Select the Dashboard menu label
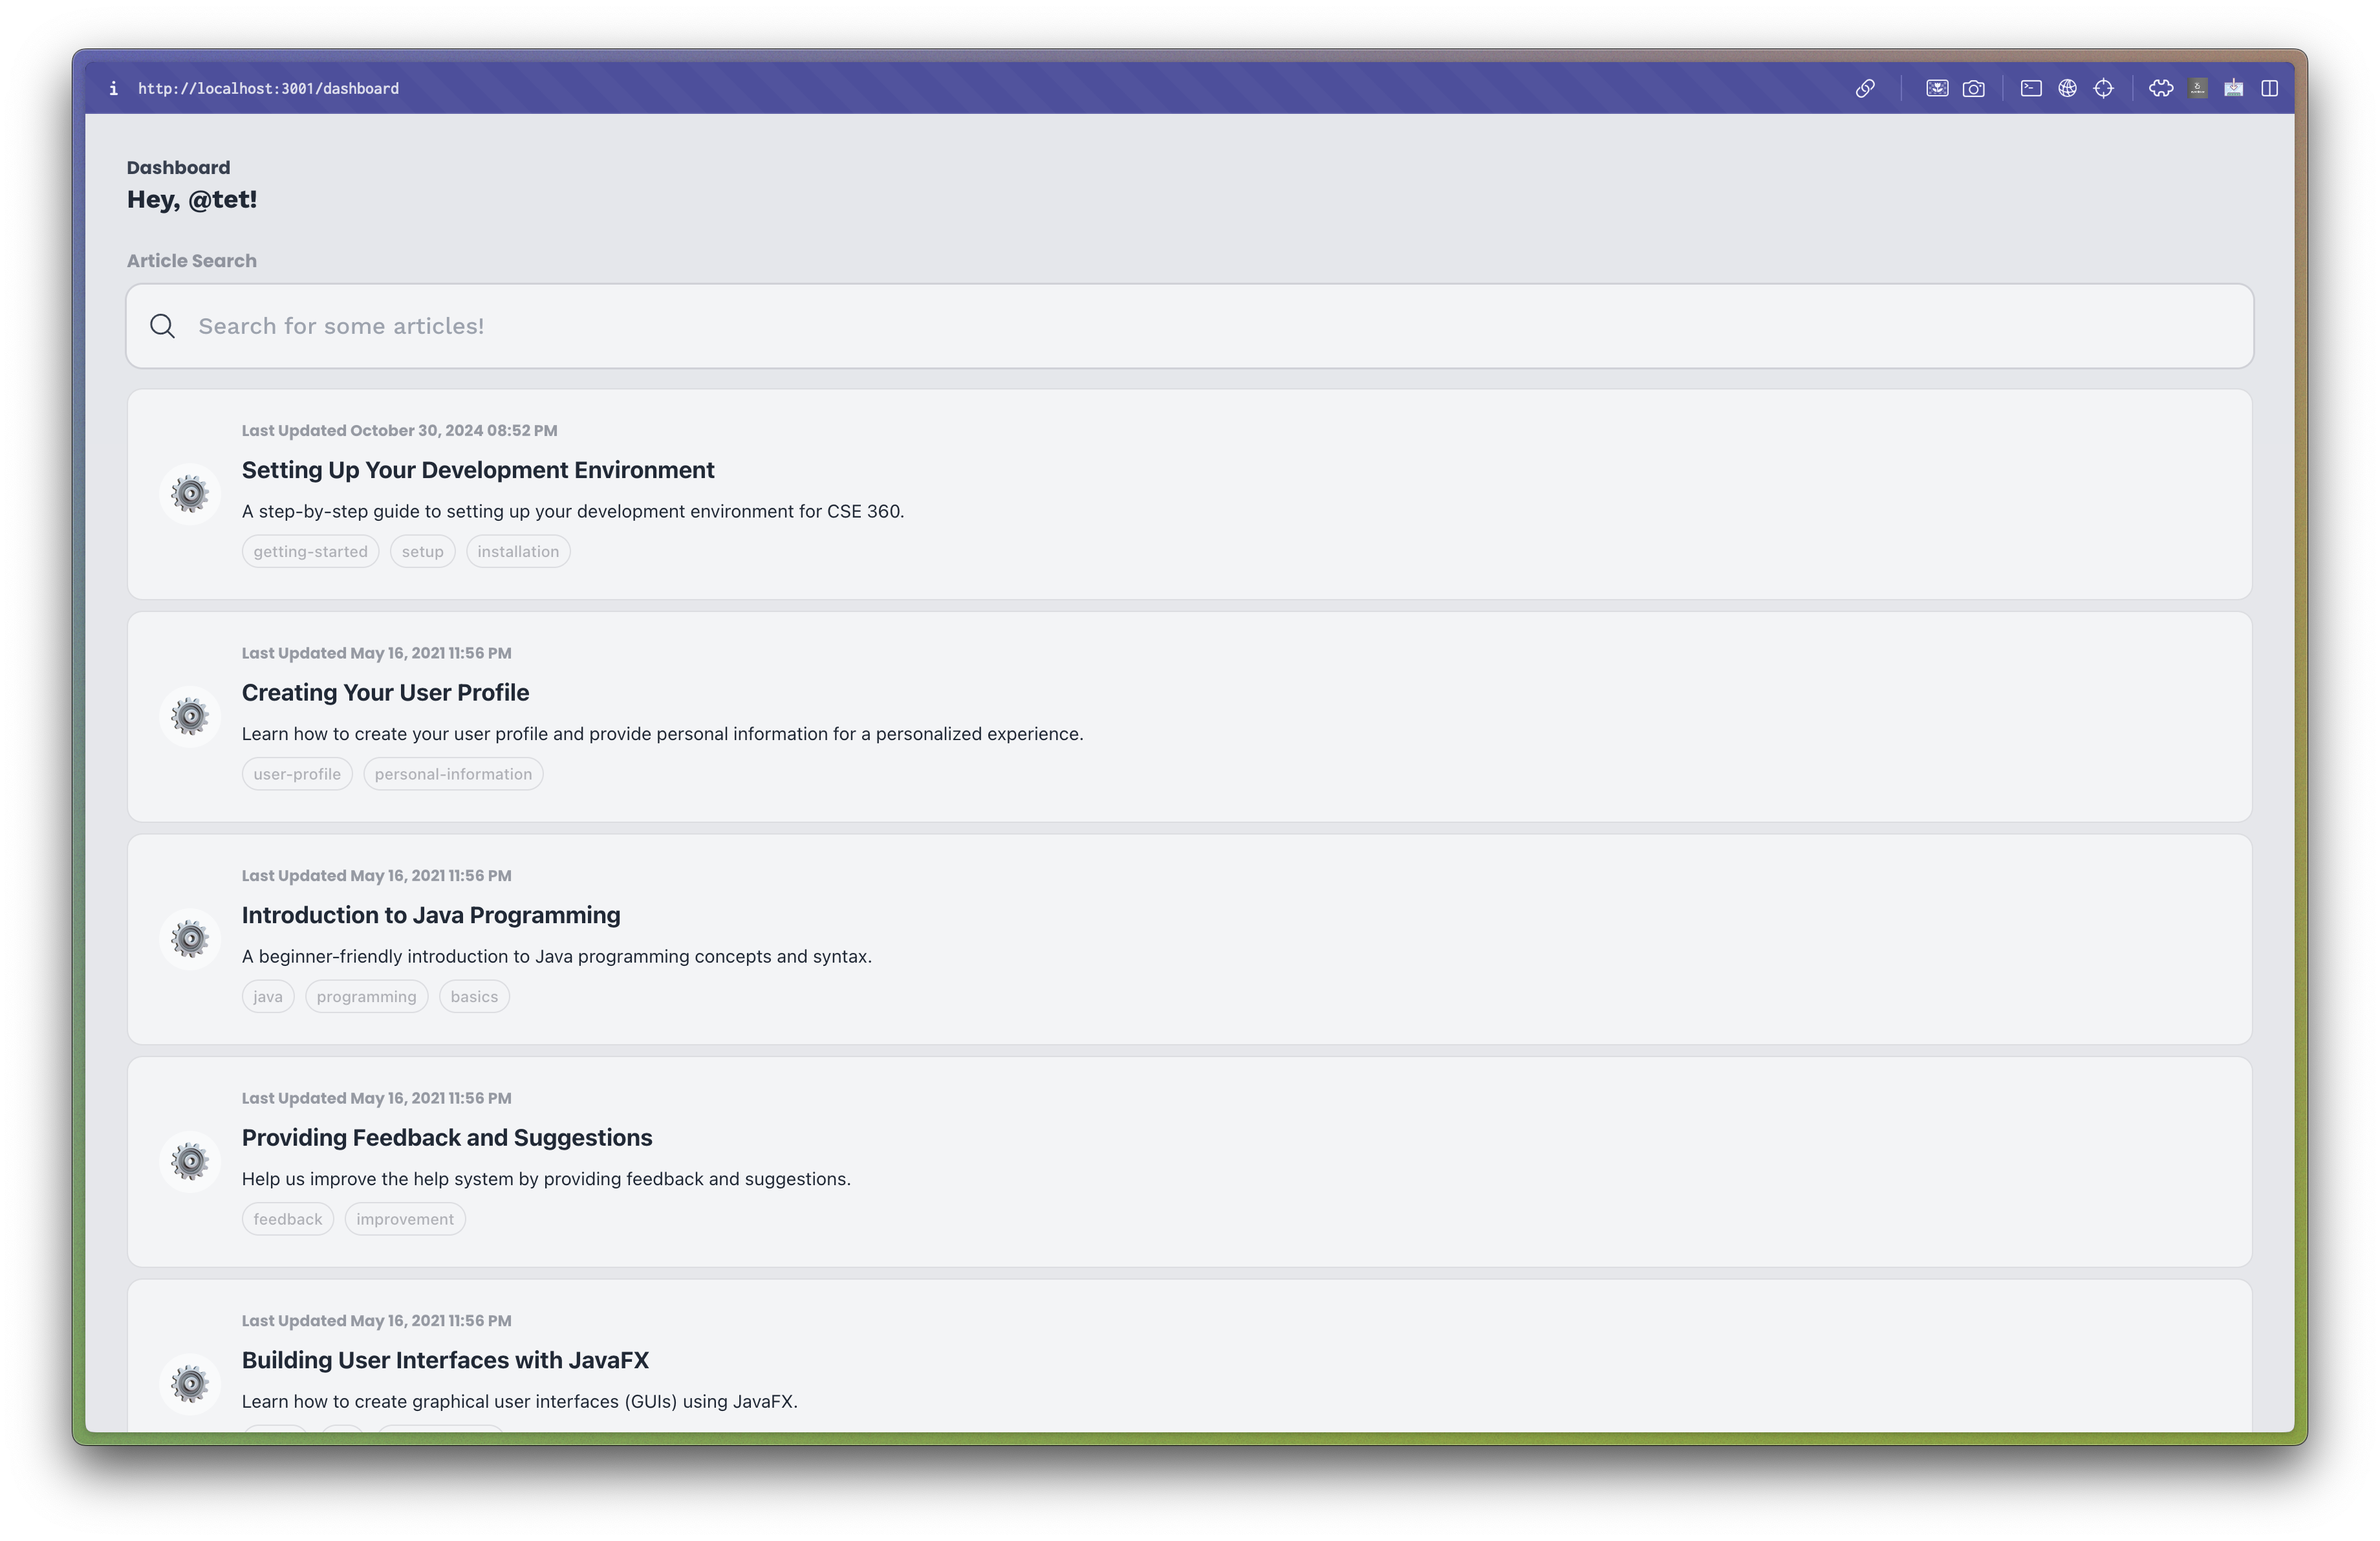This screenshot has width=2380, height=1541. [x=178, y=166]
